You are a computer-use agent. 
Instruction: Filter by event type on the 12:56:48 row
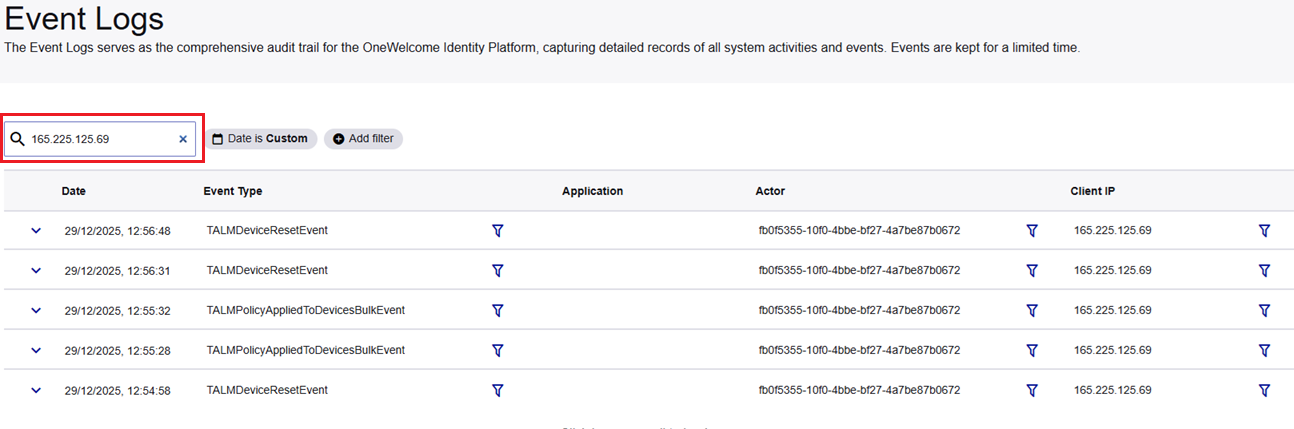click(x=497, y=230)
